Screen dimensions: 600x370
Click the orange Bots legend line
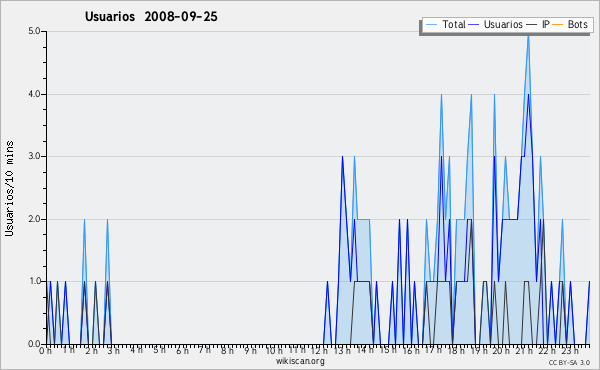tap(558, 25)
